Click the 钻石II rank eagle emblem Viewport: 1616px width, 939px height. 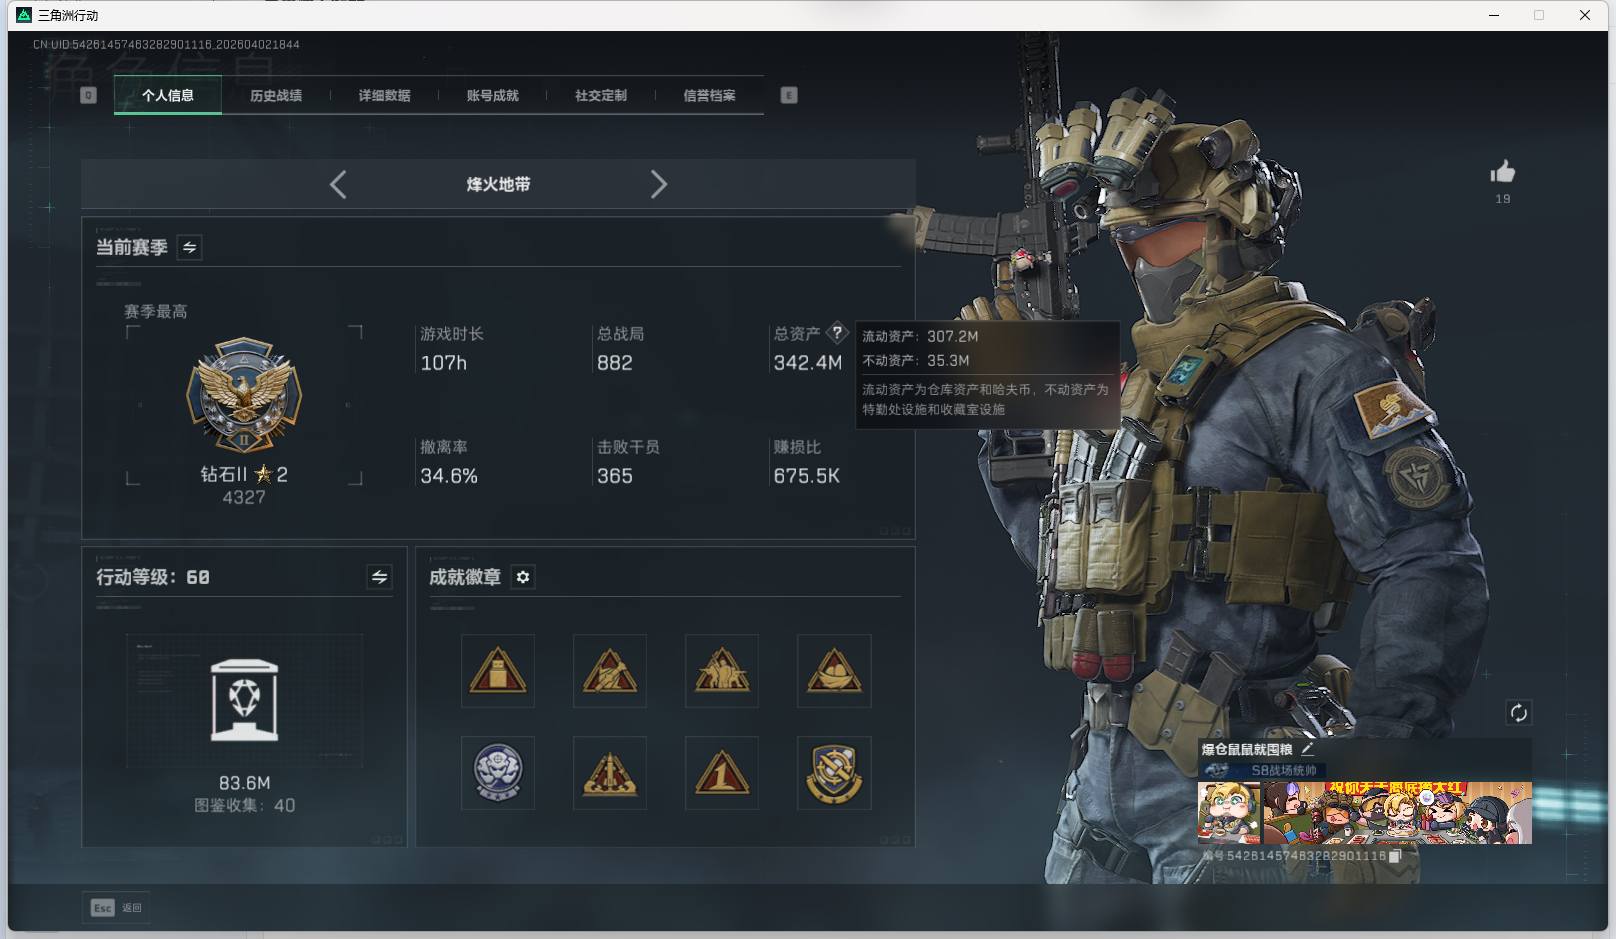tap(244, 395)
